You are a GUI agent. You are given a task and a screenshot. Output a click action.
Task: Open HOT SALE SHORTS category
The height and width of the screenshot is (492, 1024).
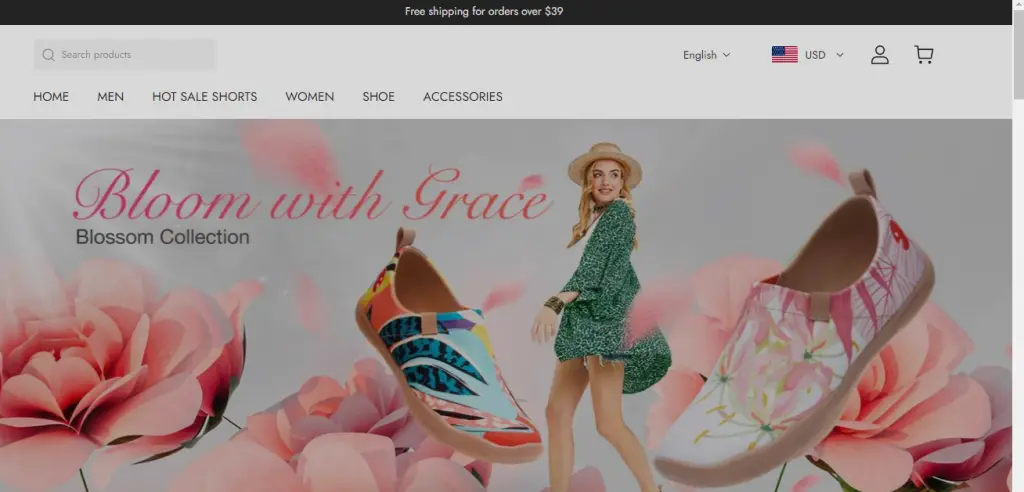coord(204,97)
